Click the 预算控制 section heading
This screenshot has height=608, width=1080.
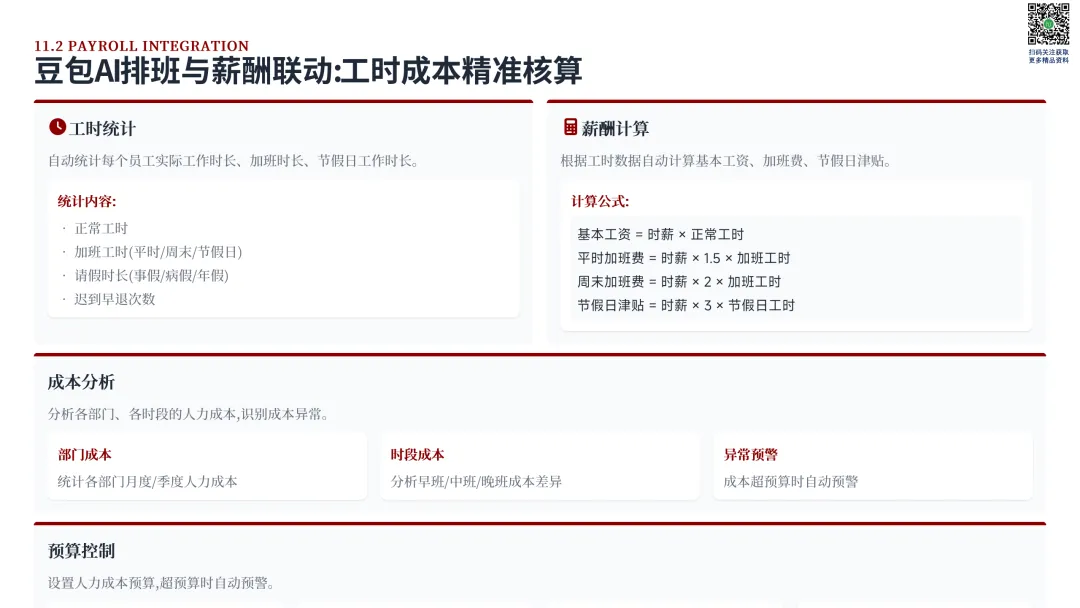81,552
